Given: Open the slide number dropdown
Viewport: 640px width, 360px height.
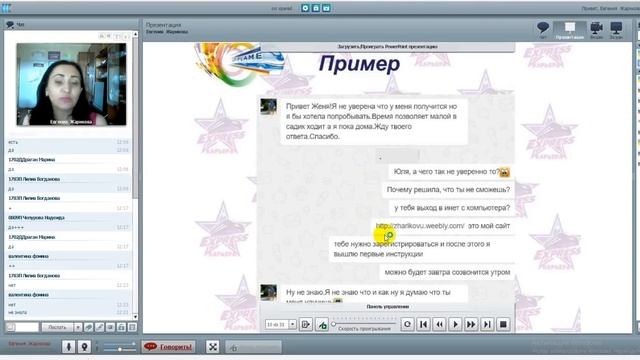Looking at the screenshot, I should pos(293,324).
